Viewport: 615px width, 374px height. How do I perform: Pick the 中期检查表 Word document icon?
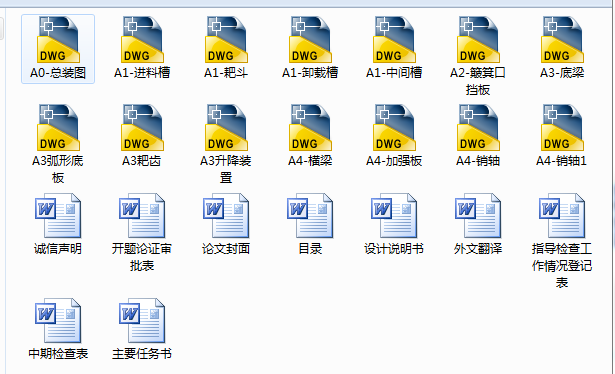tap(58, 320)
